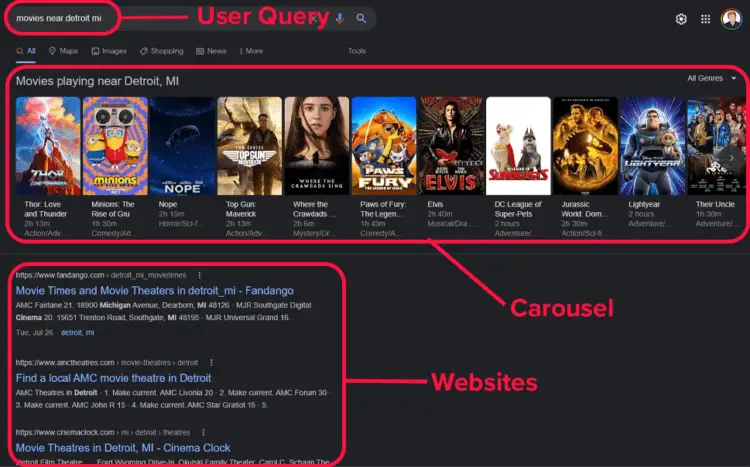
Task: Open the Google apps grid icon
Action: [x=706, y=19]
